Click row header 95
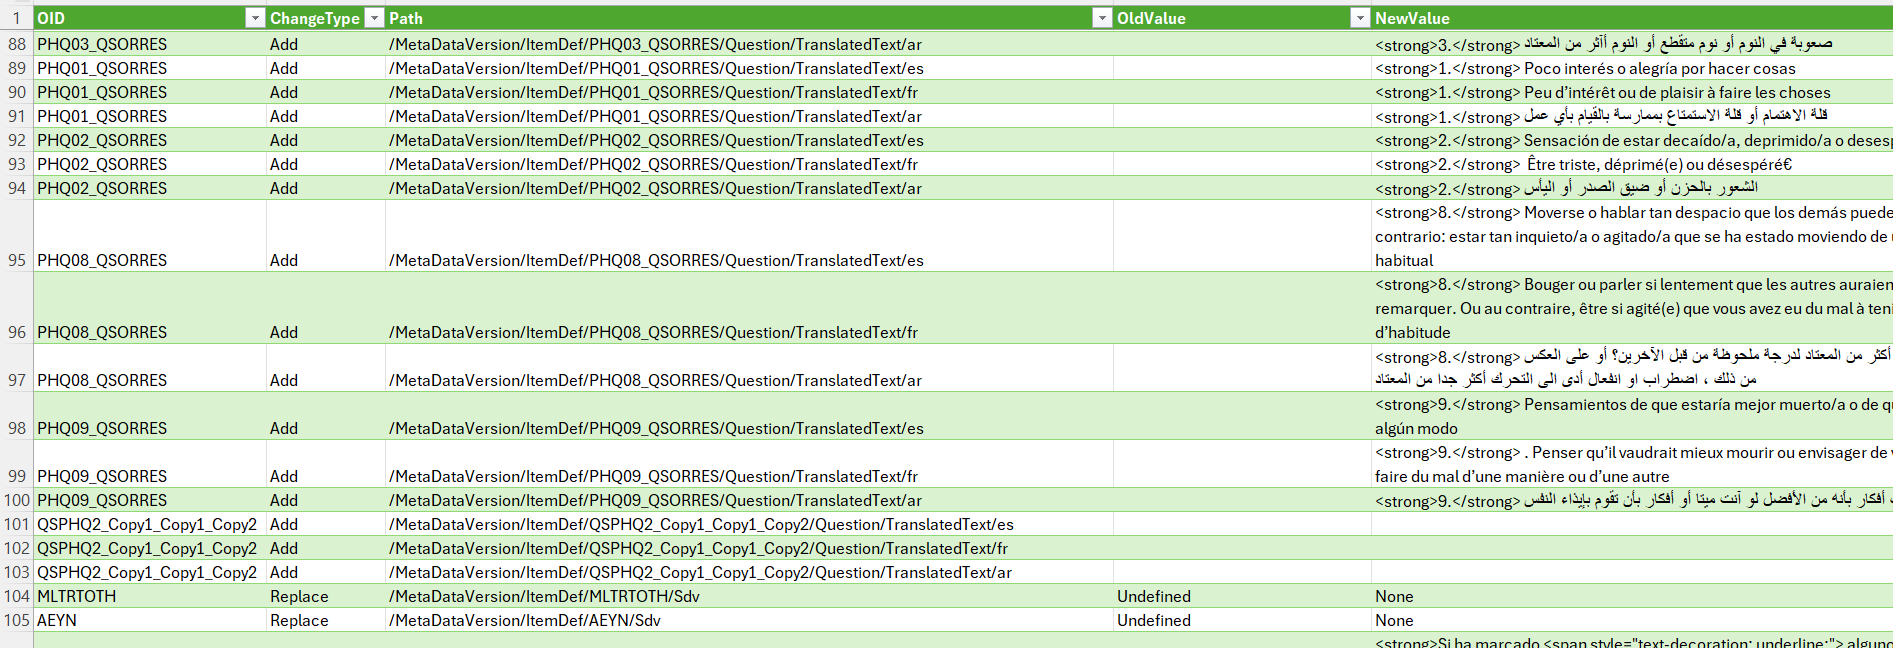The height and width of the screenshot is (648, 1893). pos(17,259)
